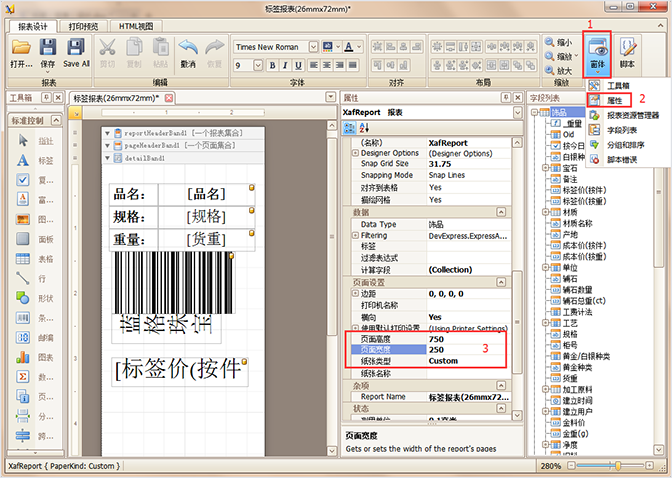Viewport: 672px width, 478px height.
Task: Click the Undo arrow icon
Action: (188, 46)
